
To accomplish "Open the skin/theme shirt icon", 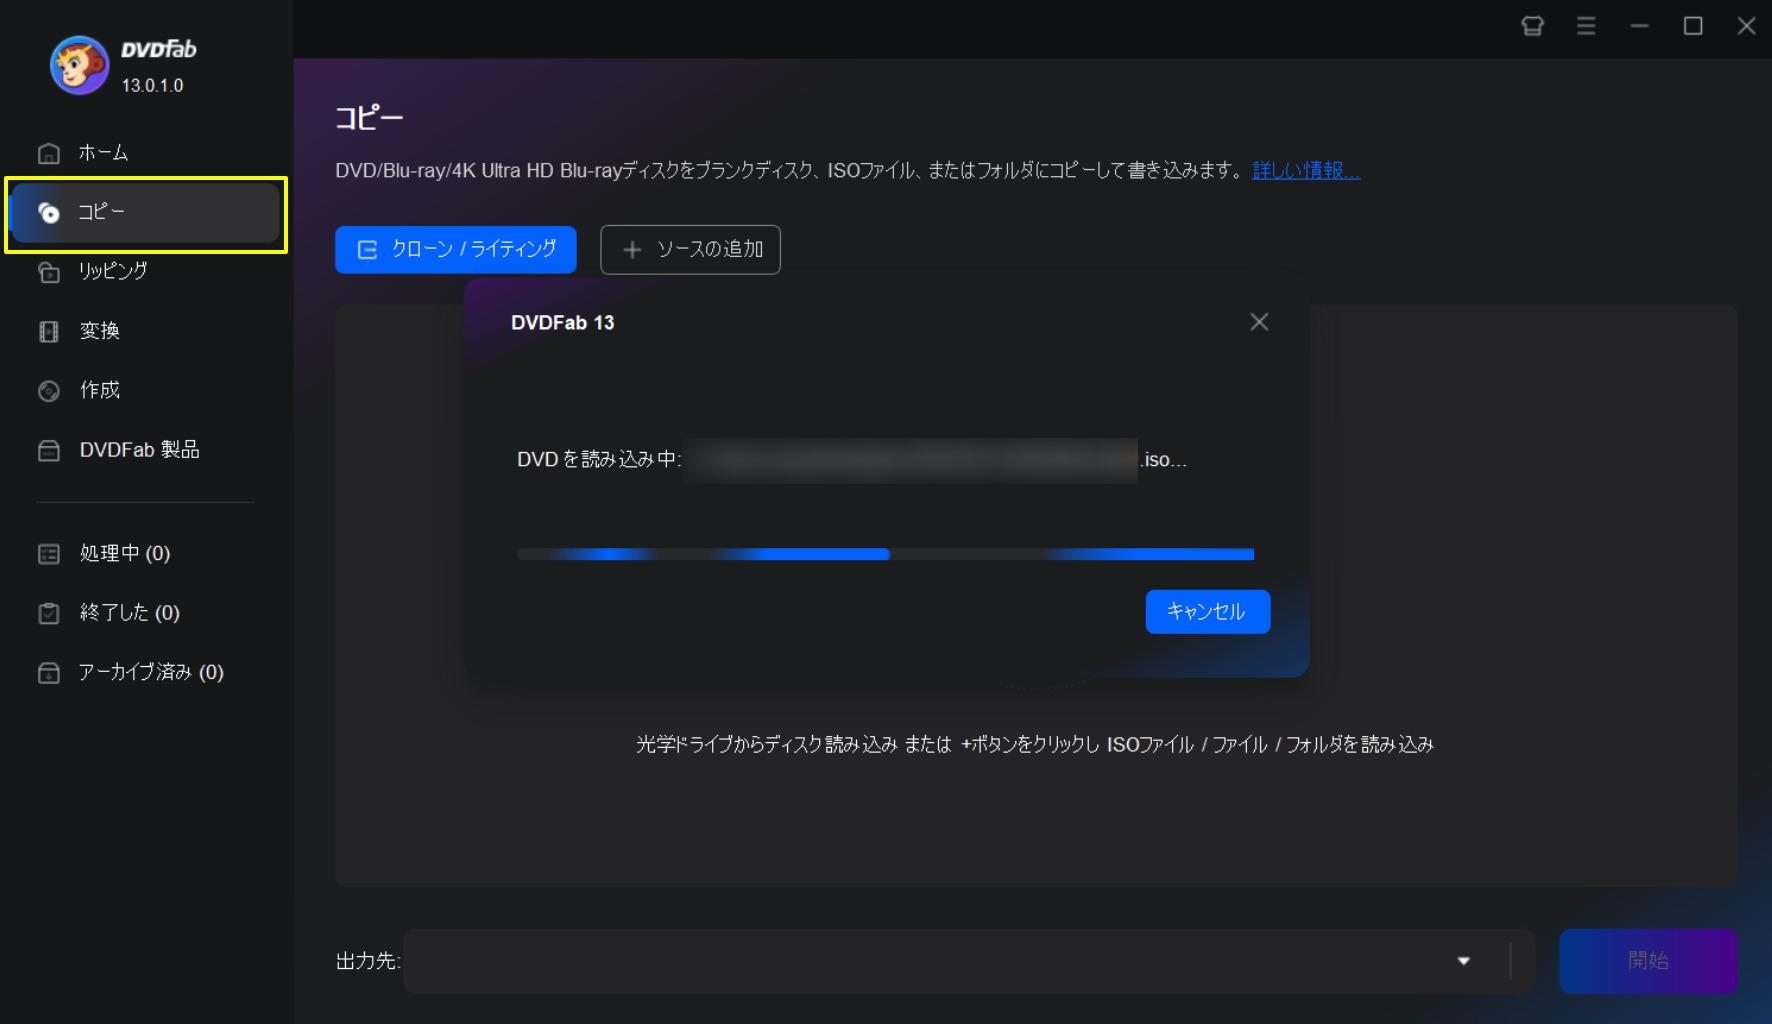I will pyautogui.click(x=1532, y=26).
